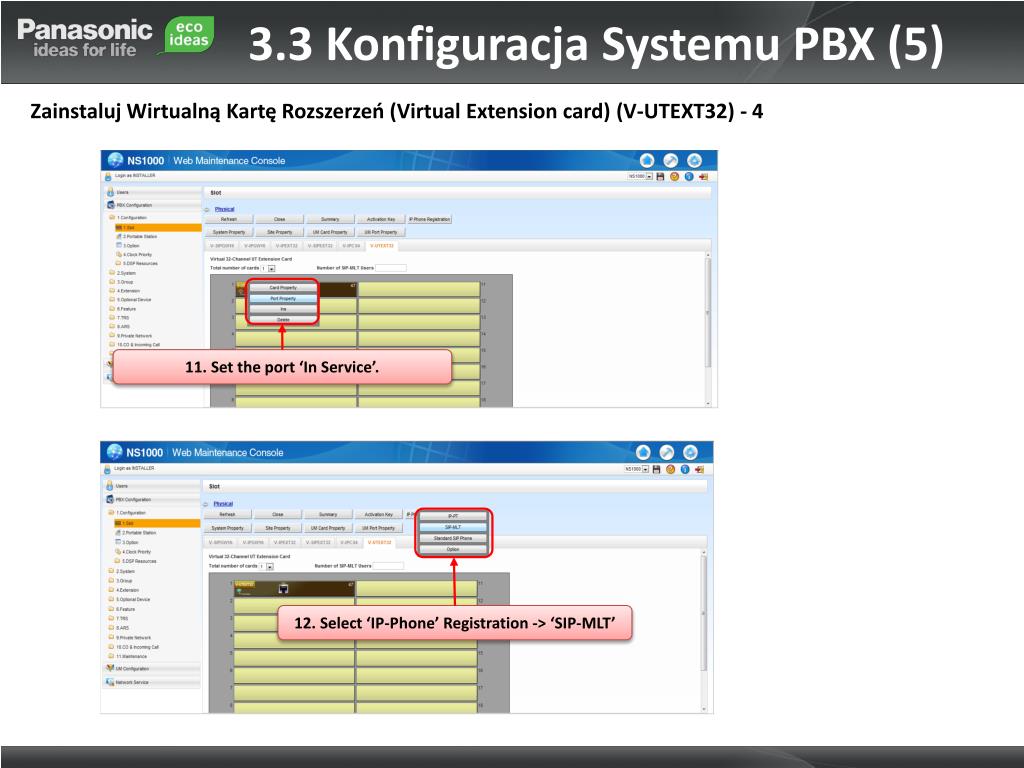The height and width of the screenshot is (768, 1024).
Task: Expand 2.System folder in step 12 console tree
Action: [122, 571]
